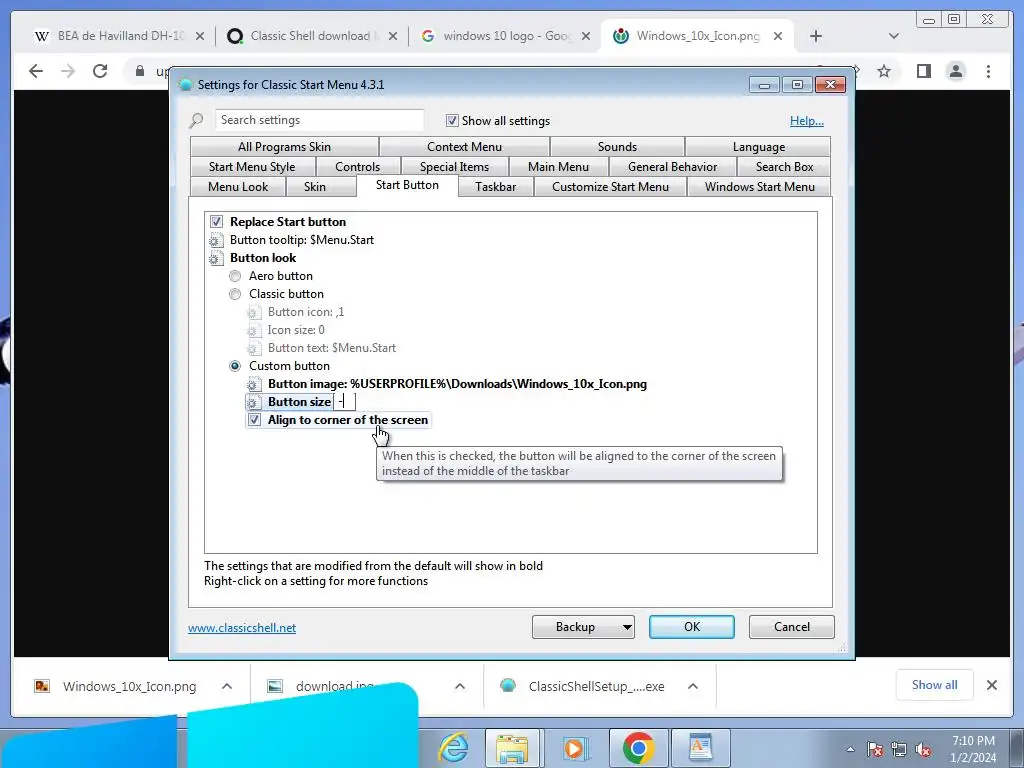
Task: Click Show all downloads button
Action: click(935, 684)
